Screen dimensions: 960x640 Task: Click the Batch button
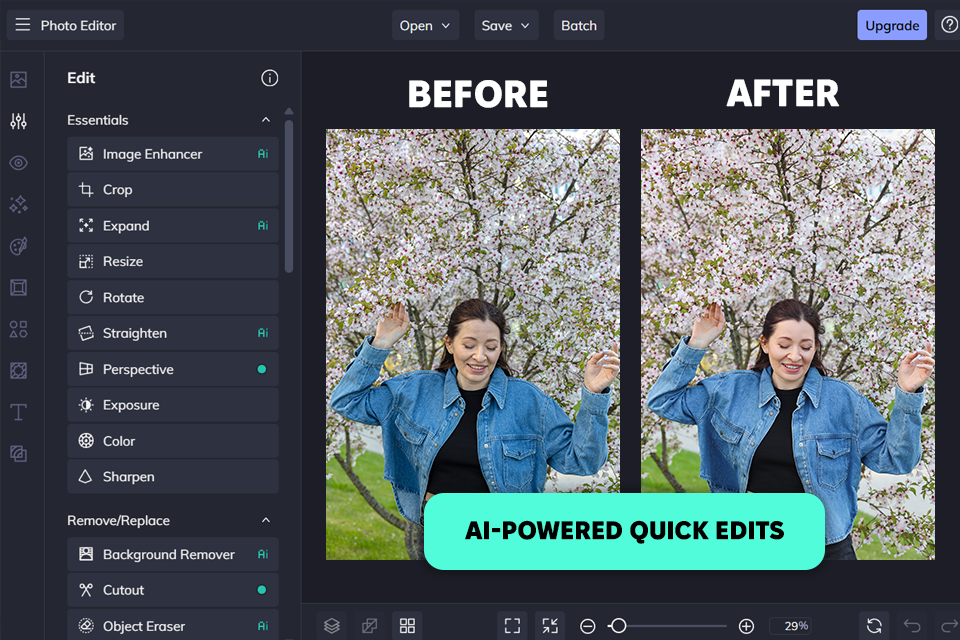[579, 25]
